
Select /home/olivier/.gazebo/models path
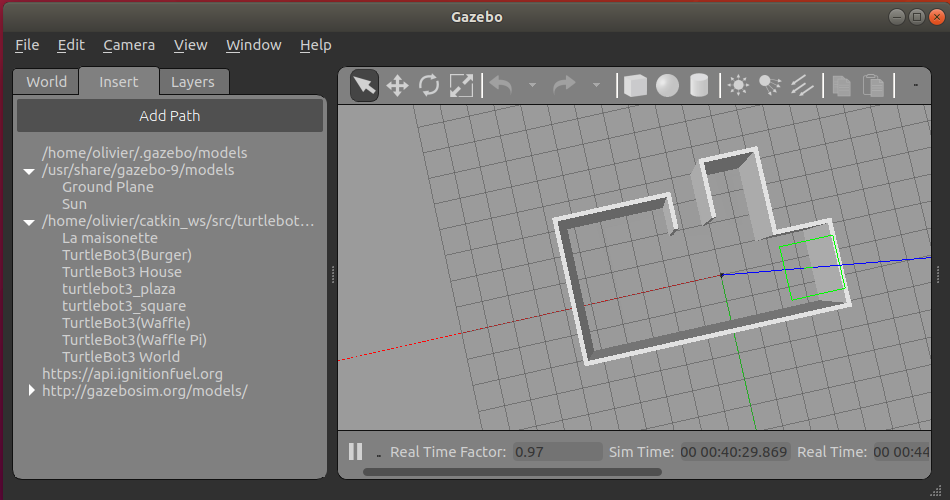(144, 153)
